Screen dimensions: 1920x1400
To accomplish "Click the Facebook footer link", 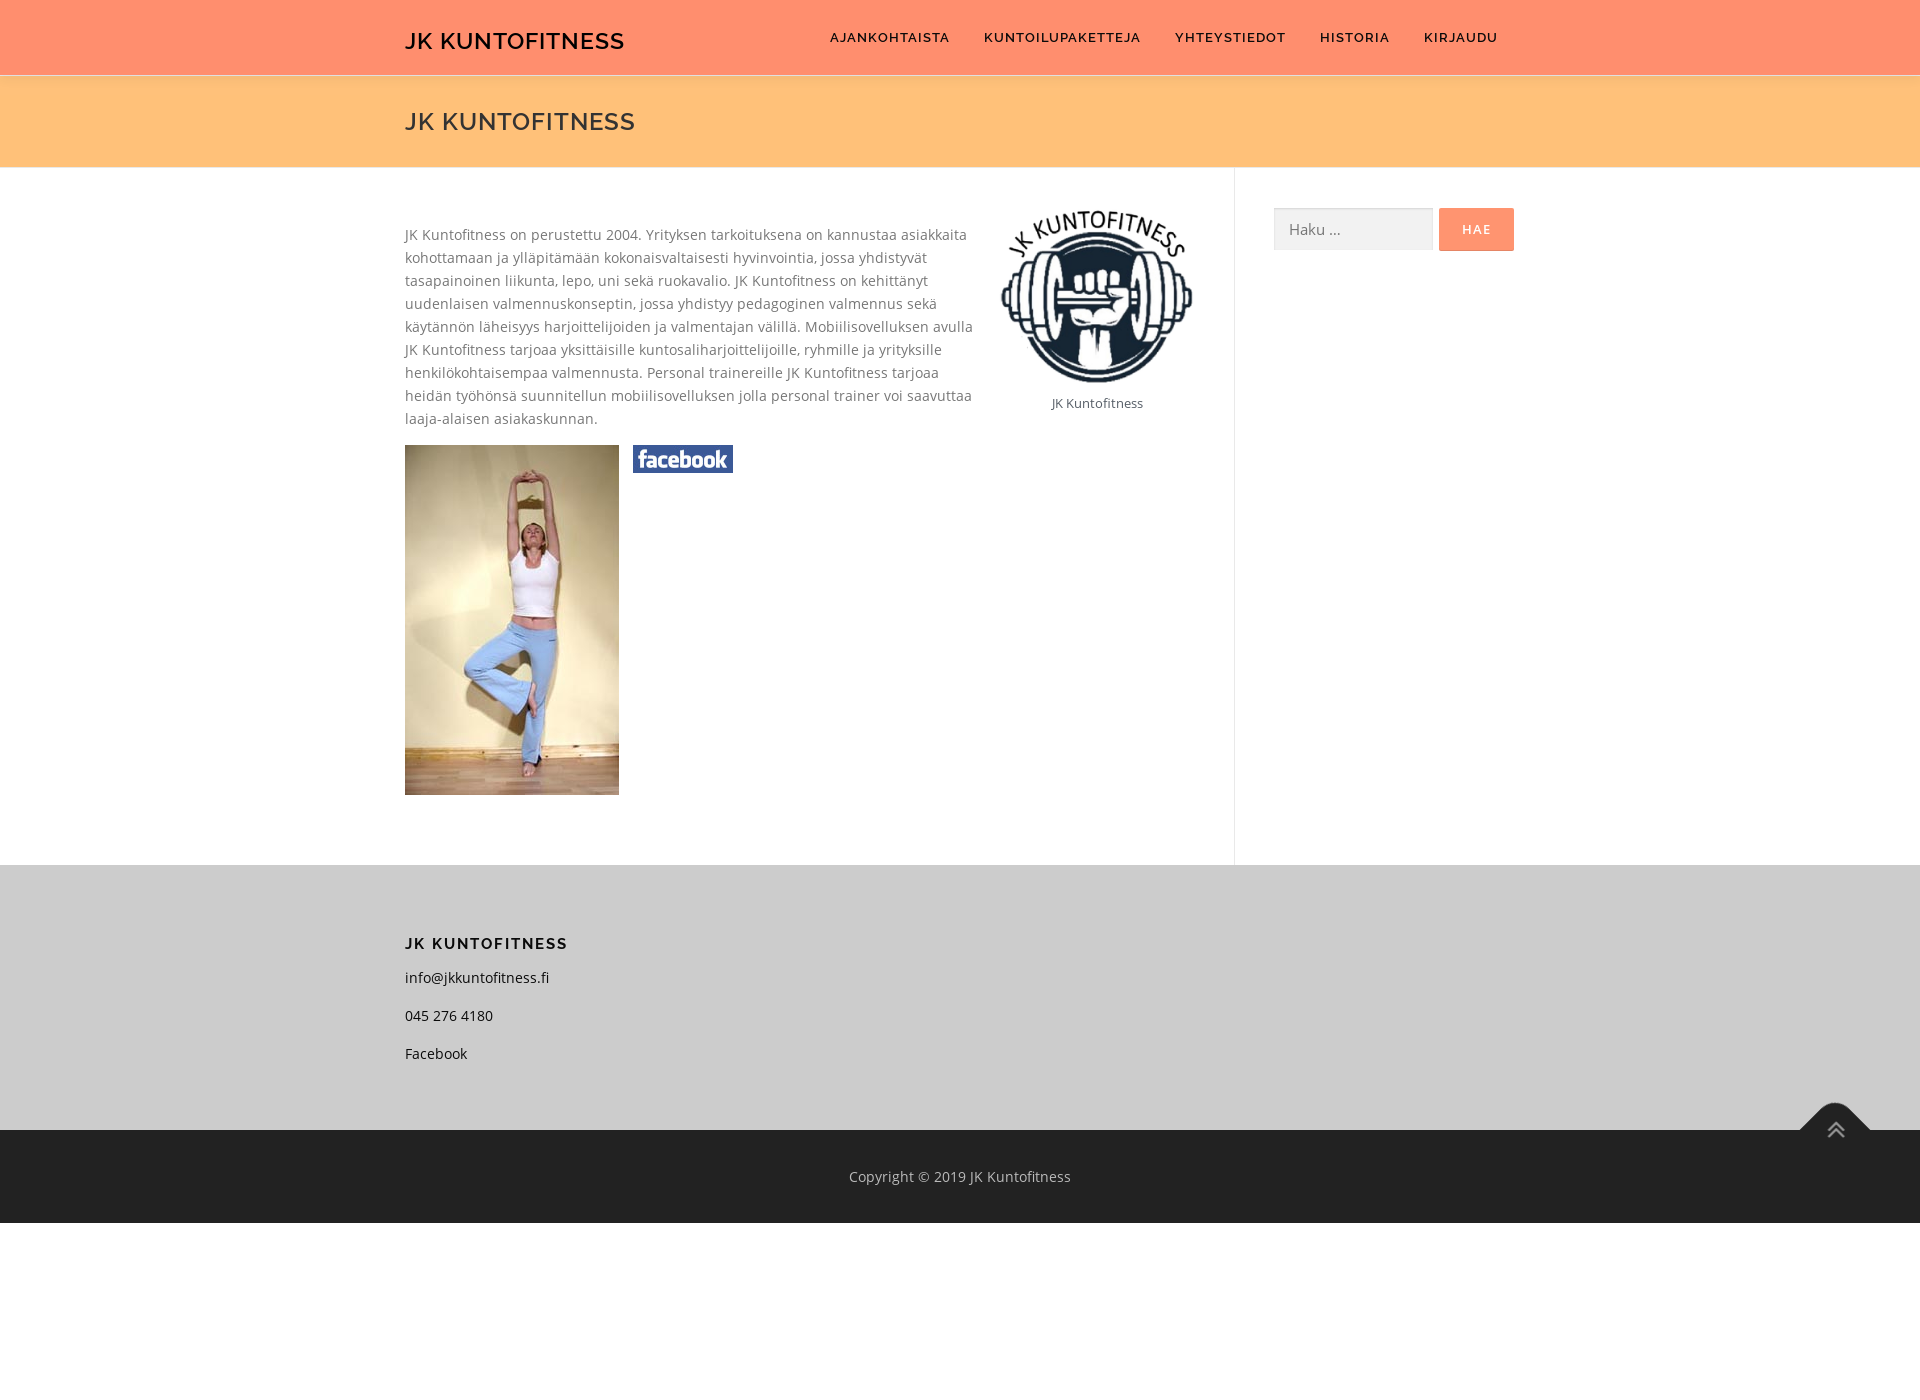I will pos(435,1053).
